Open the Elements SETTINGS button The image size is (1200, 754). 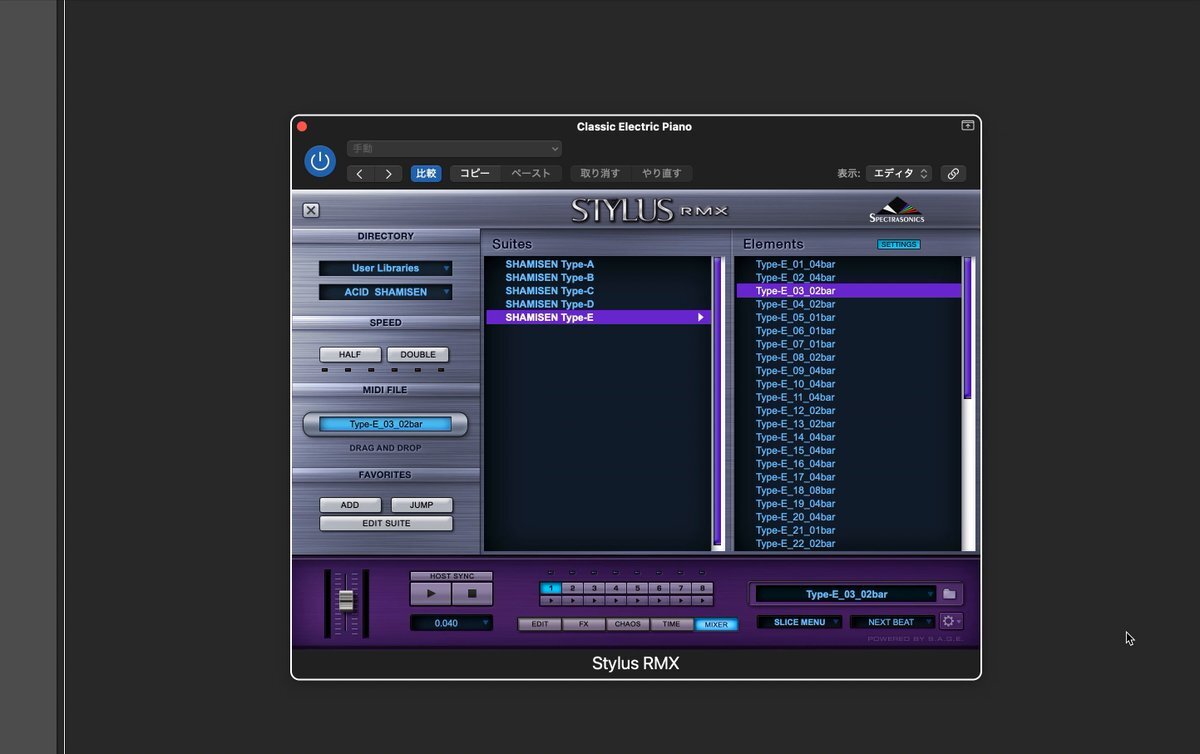[x=898, y=245]
